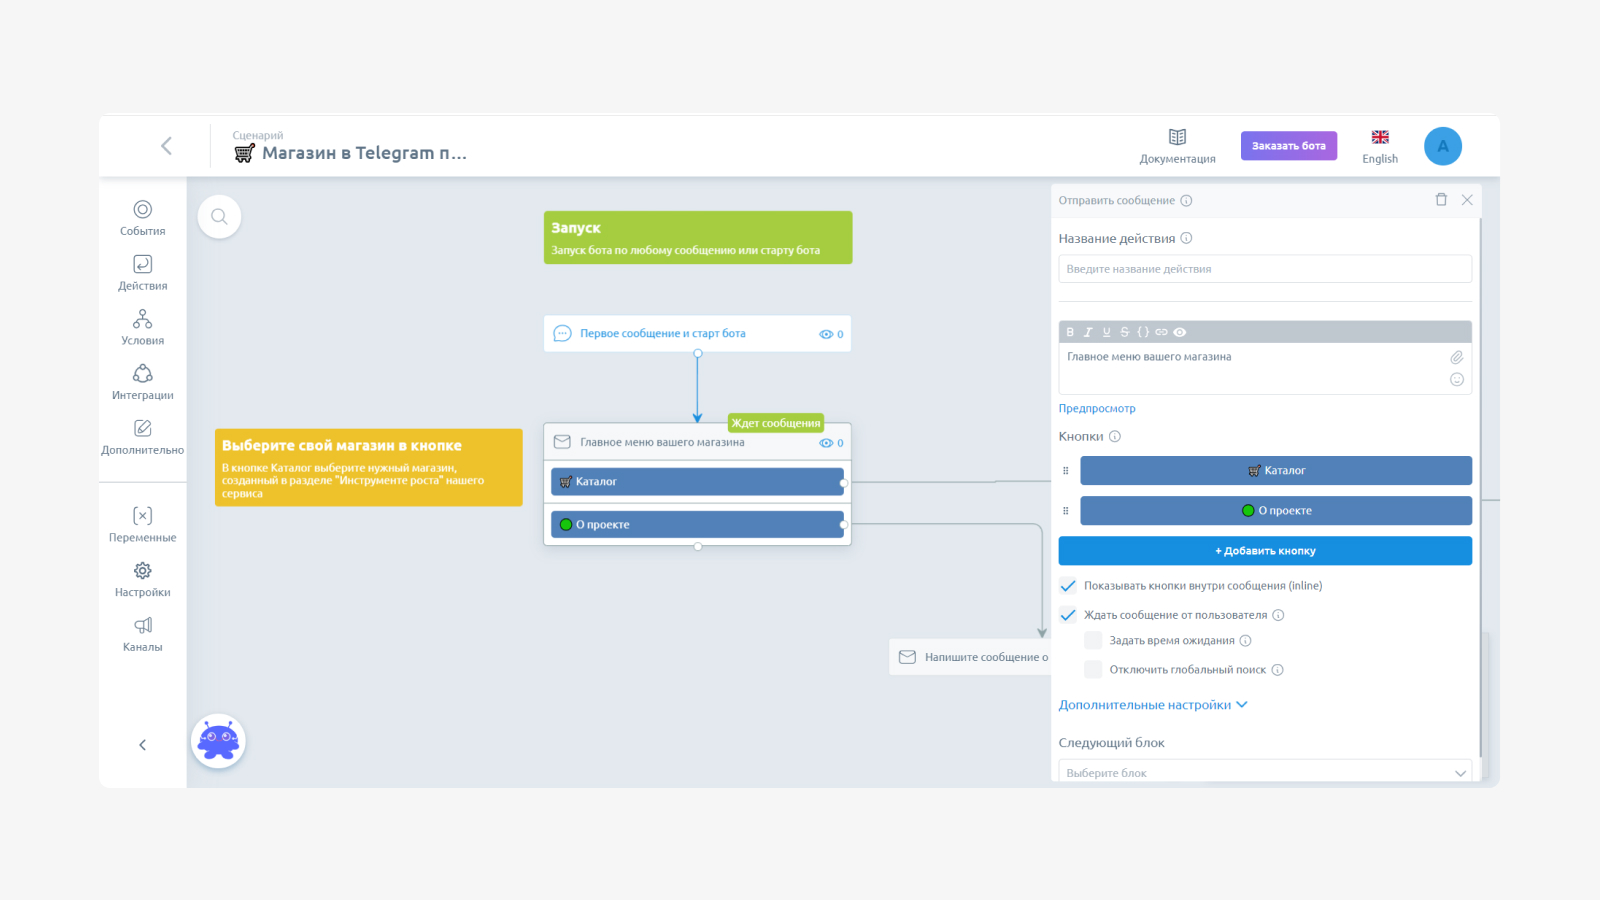This screenshot has height=900, width=1600.
Task: Open the emoji picker icon in the message editor
Action: [x=1456, y=380]
